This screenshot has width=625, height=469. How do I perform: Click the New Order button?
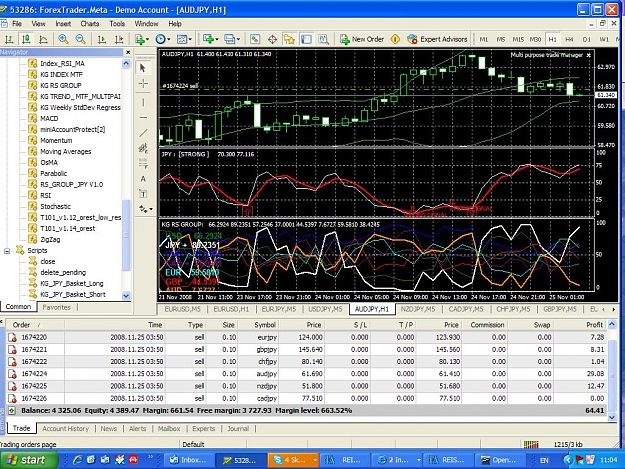click(362, 39)
